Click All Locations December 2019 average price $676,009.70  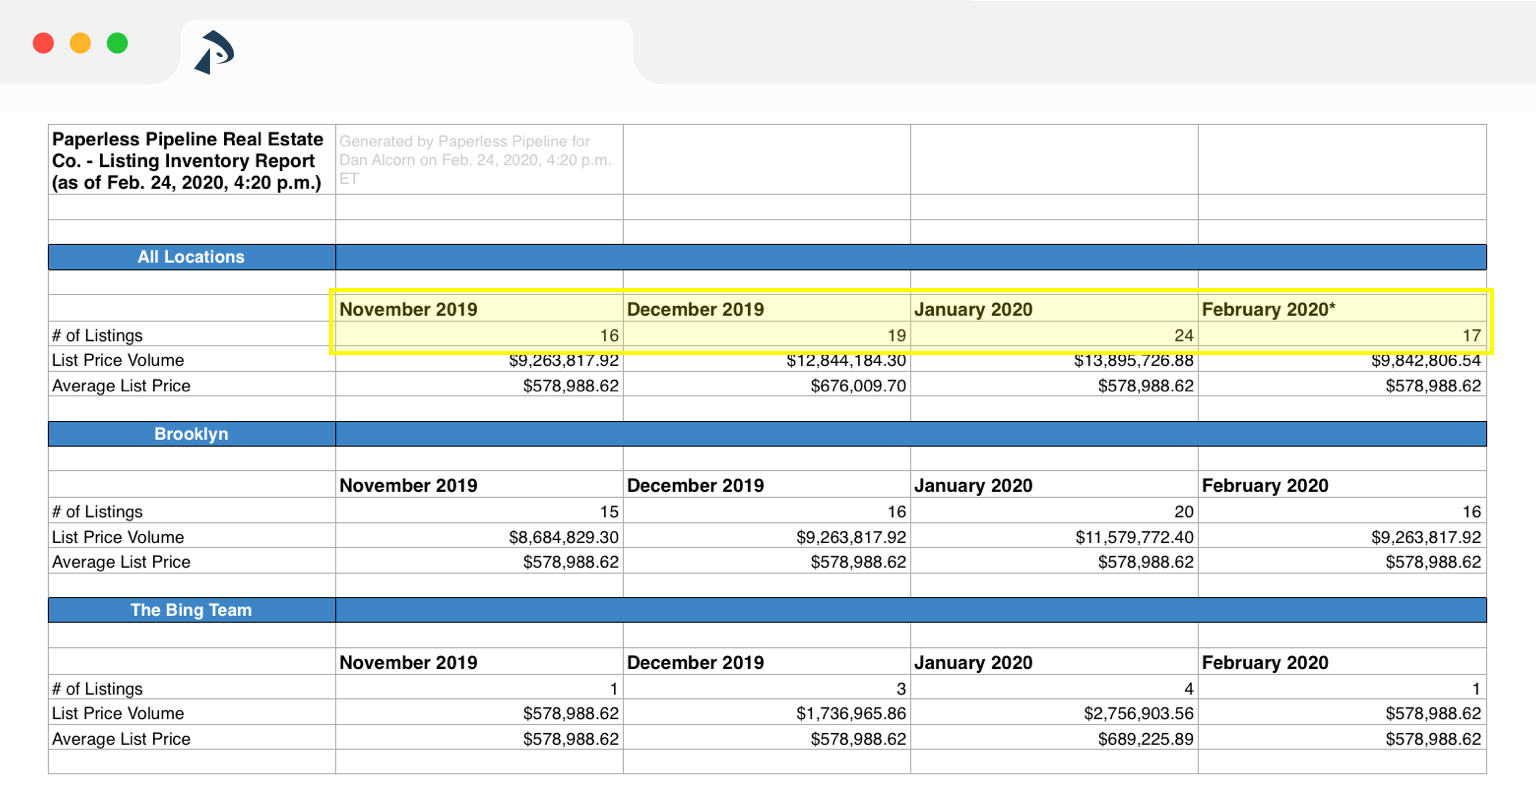click(858, 386)
